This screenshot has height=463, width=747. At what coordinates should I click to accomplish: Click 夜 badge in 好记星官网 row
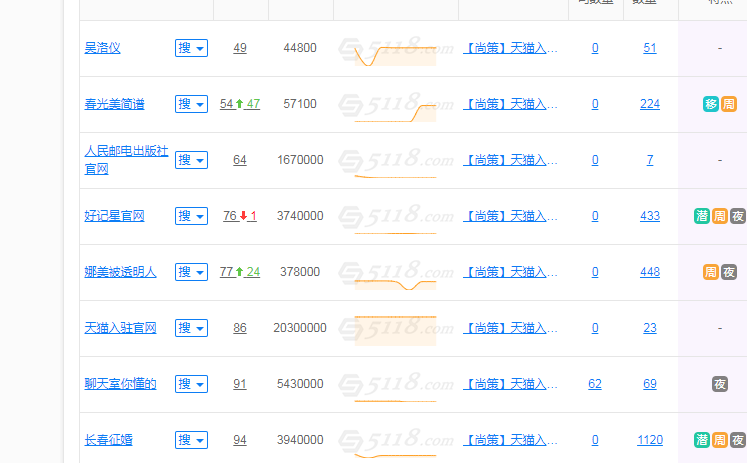point(738,216)
